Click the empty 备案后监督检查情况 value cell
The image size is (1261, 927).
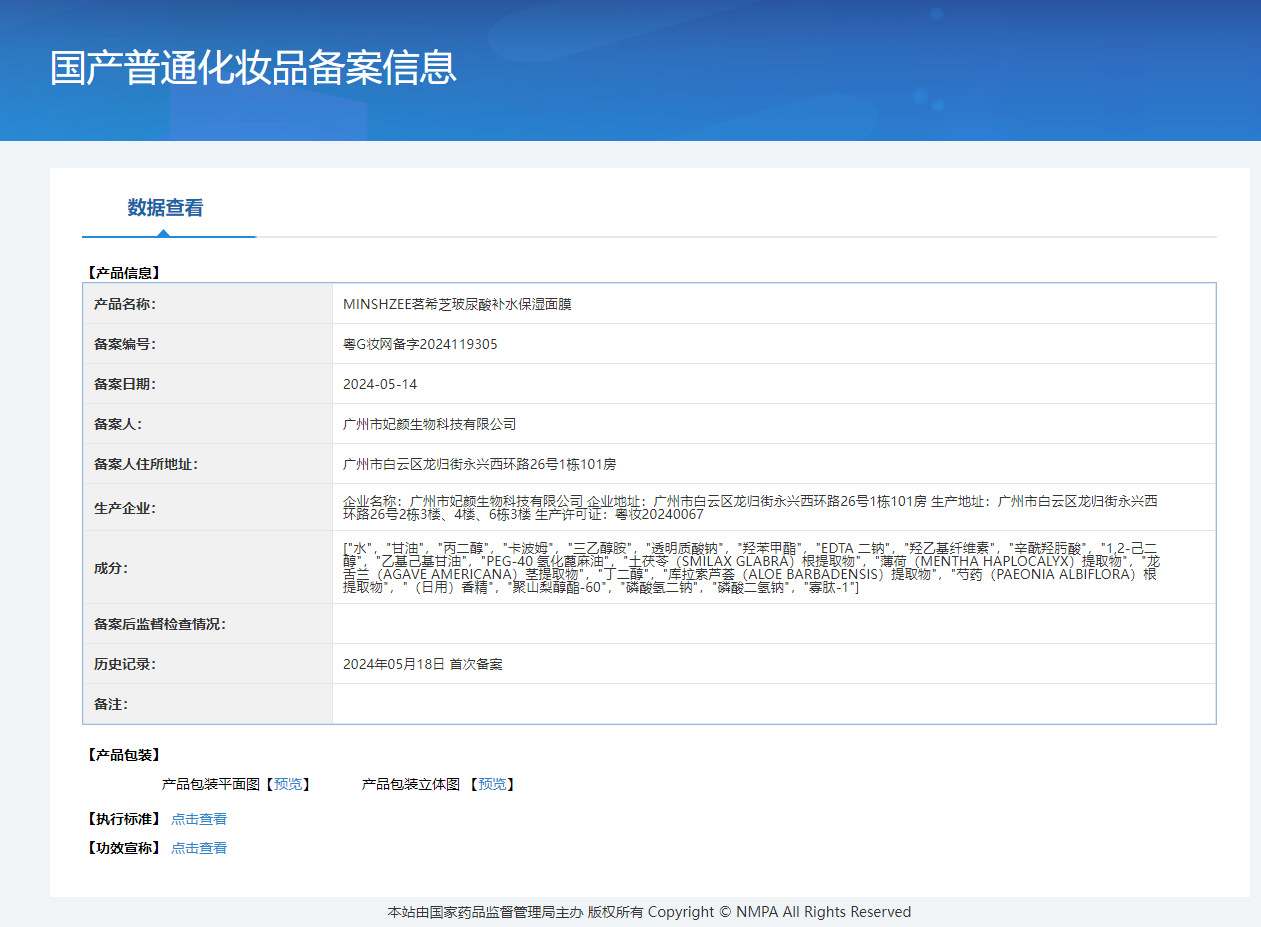(x=773, y=624)
